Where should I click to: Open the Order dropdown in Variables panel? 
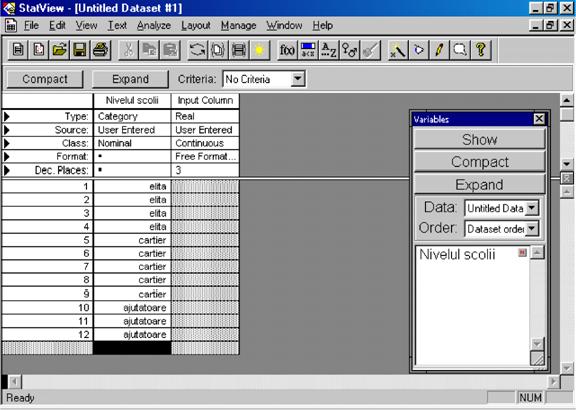[532, 229]
